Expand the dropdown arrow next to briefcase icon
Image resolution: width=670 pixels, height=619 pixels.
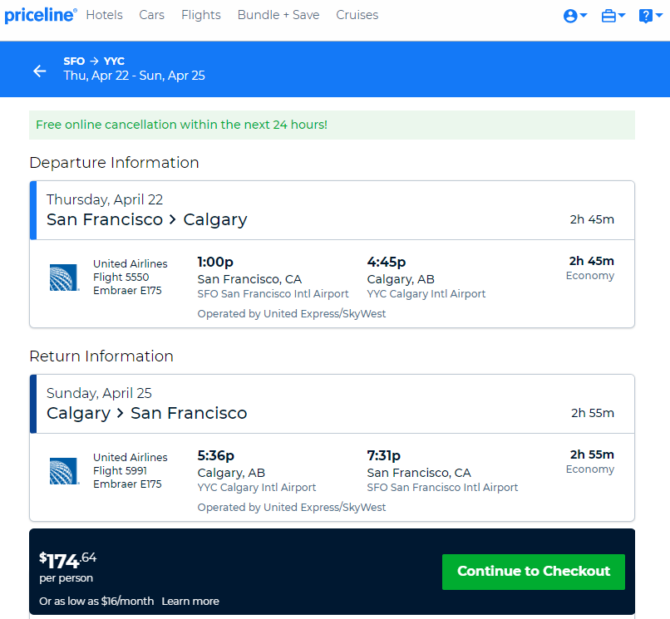[x=621, y=17]
